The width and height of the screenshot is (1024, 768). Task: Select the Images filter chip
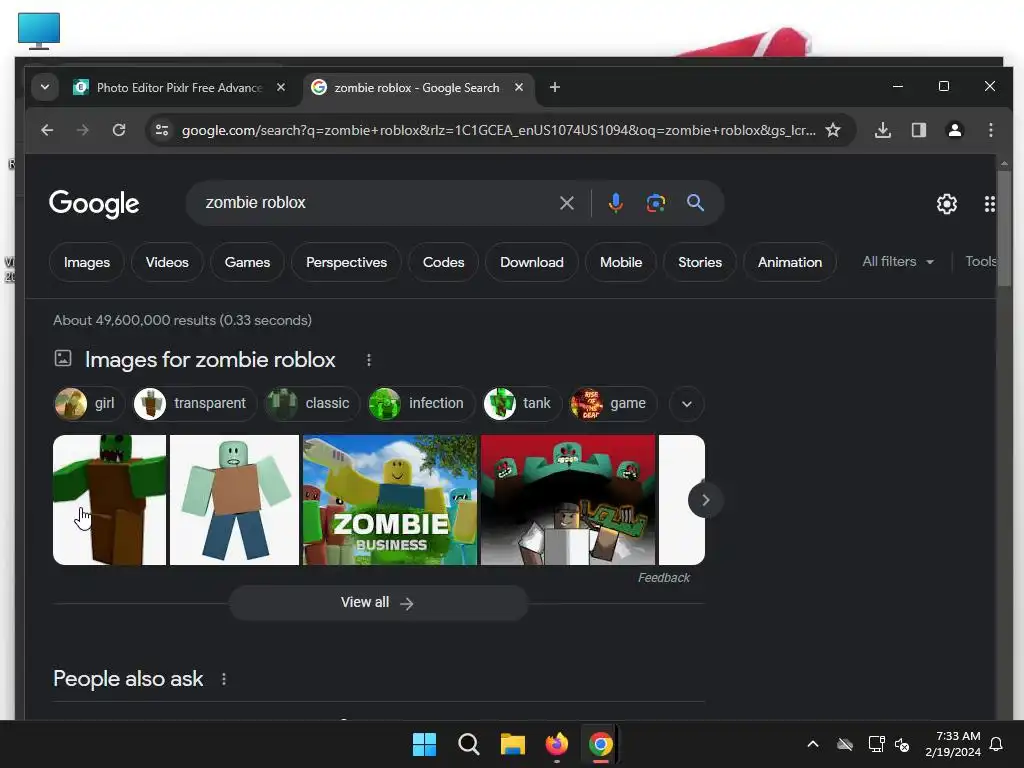tap(87, 262)
